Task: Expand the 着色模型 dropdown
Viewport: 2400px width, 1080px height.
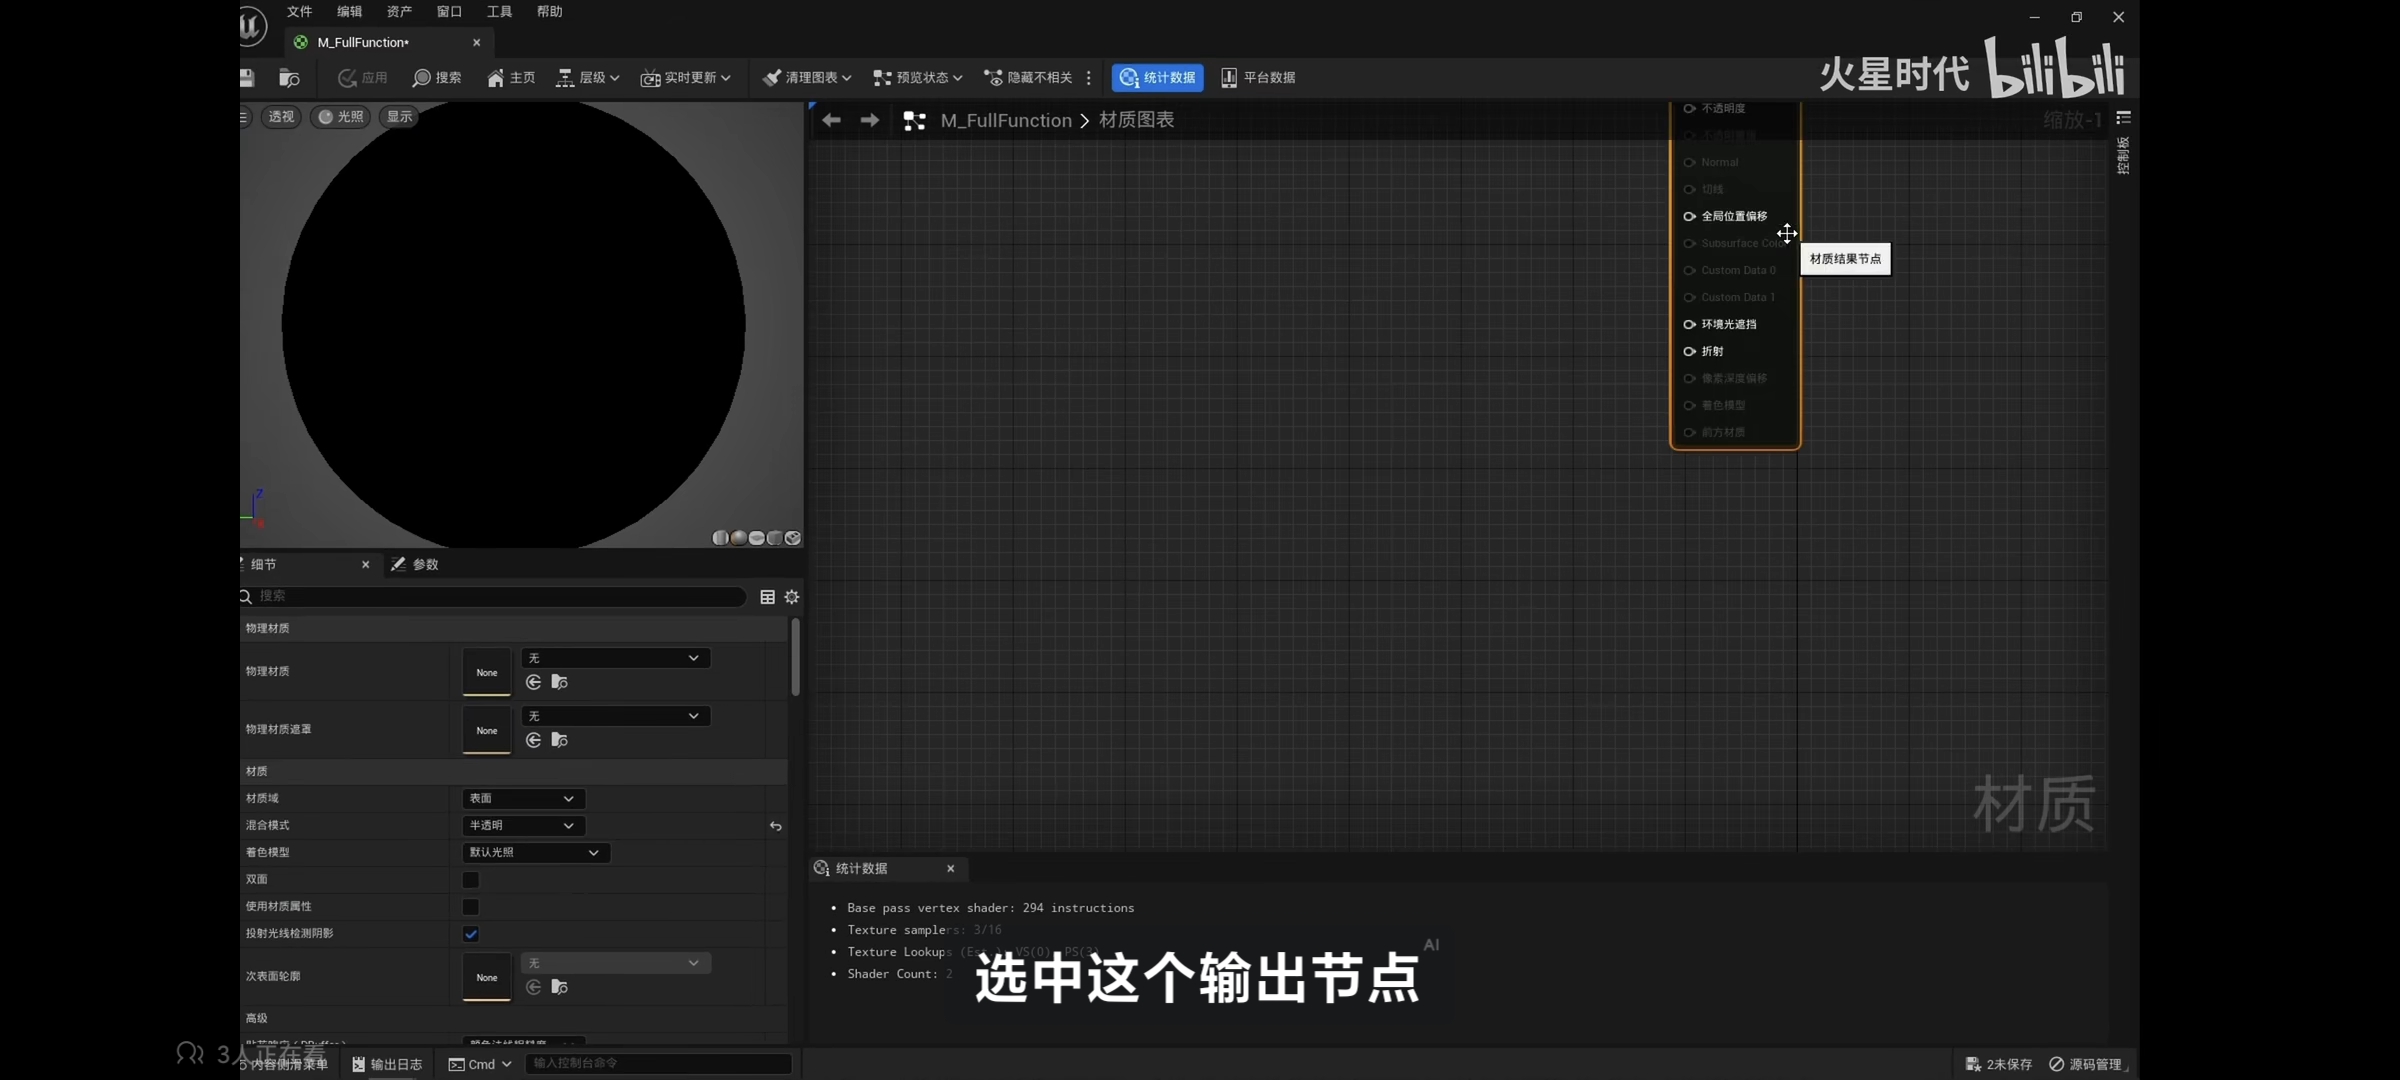Action: [x=534, y=853]
